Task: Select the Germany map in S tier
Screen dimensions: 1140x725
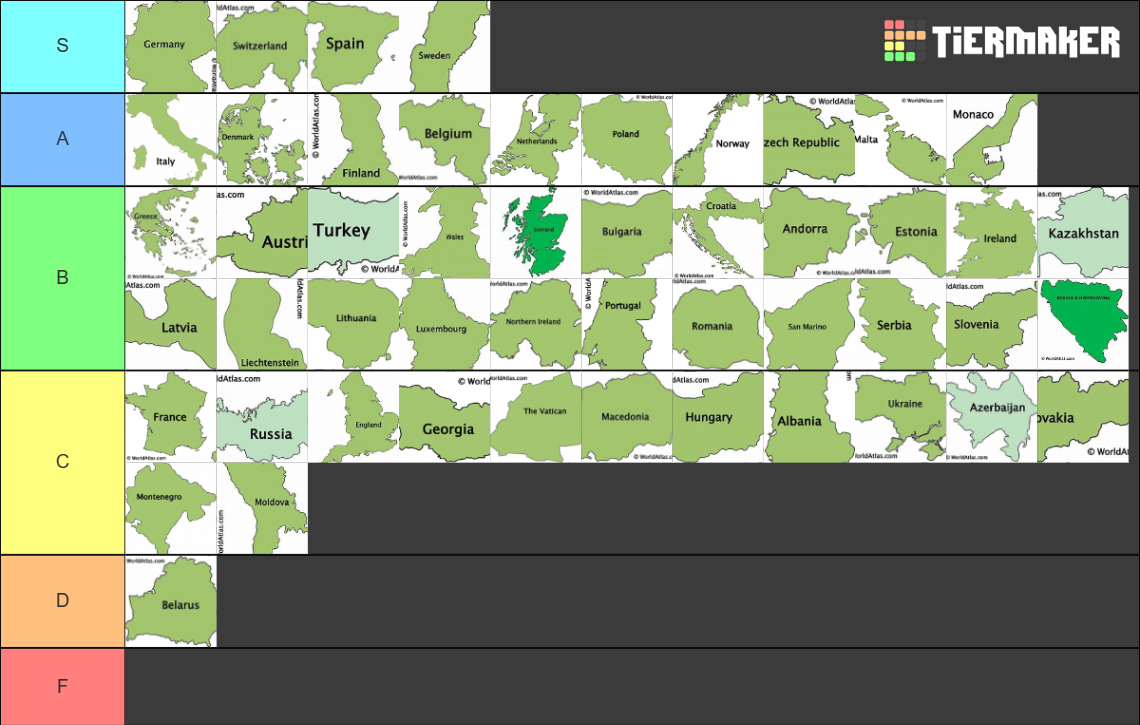Action: 168,45
